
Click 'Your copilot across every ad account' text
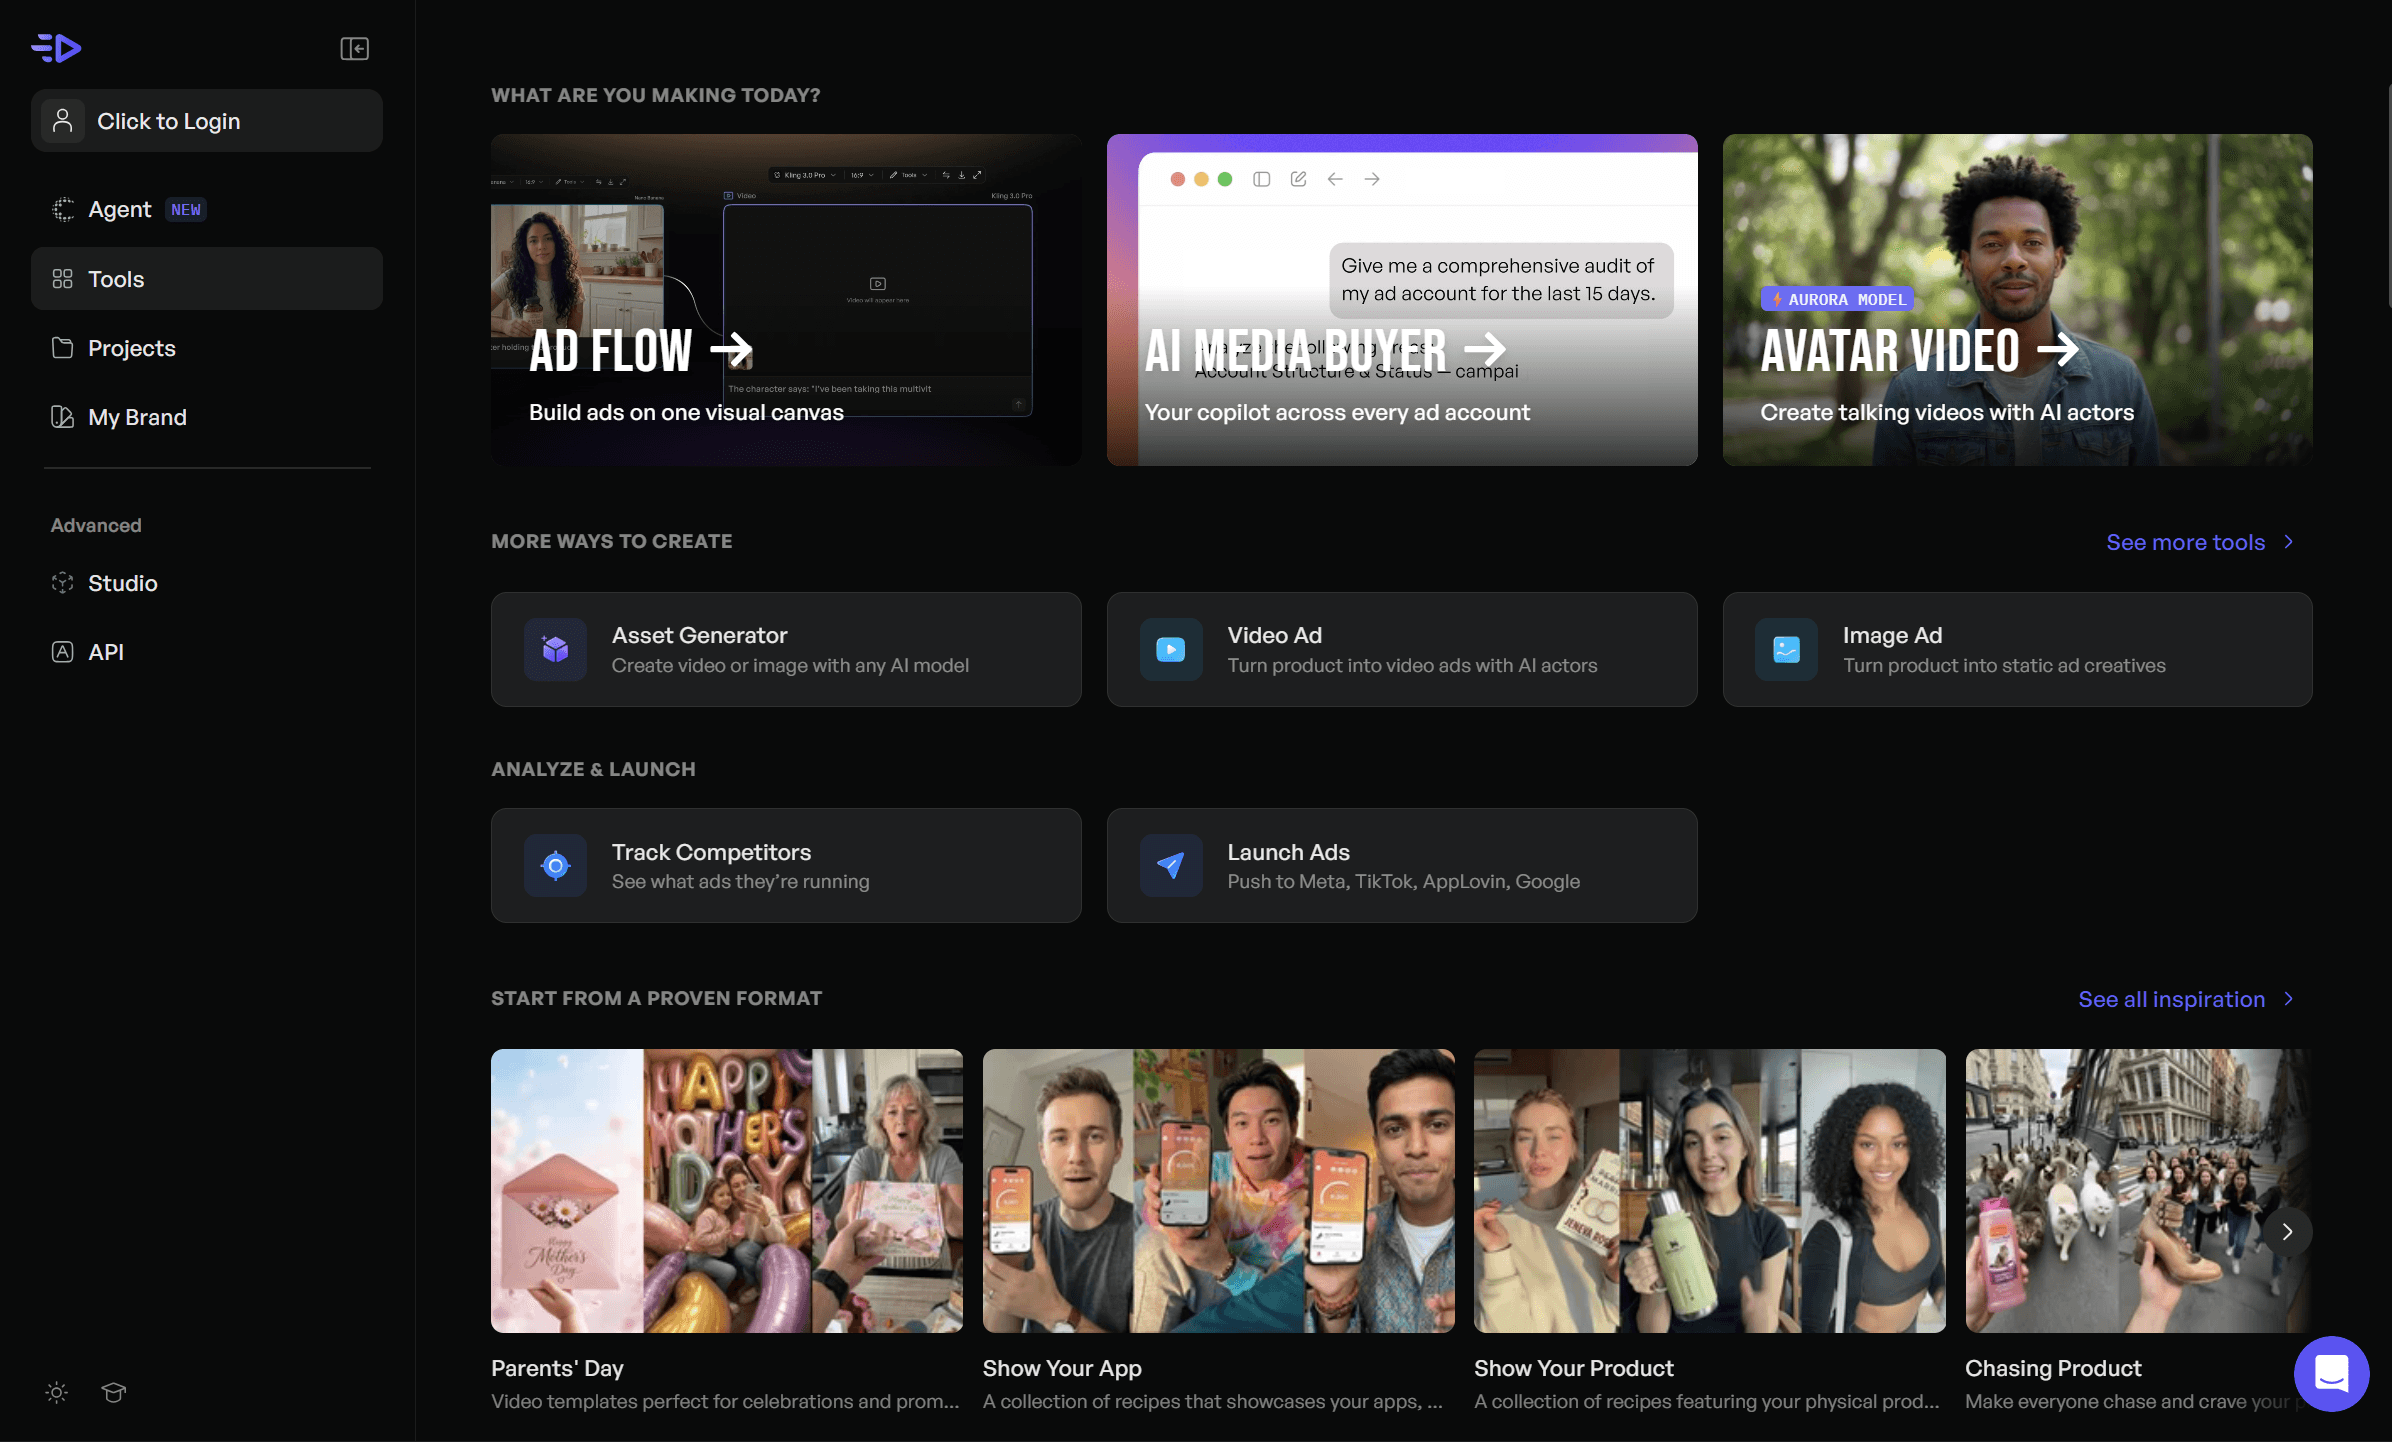(1337, 412)
